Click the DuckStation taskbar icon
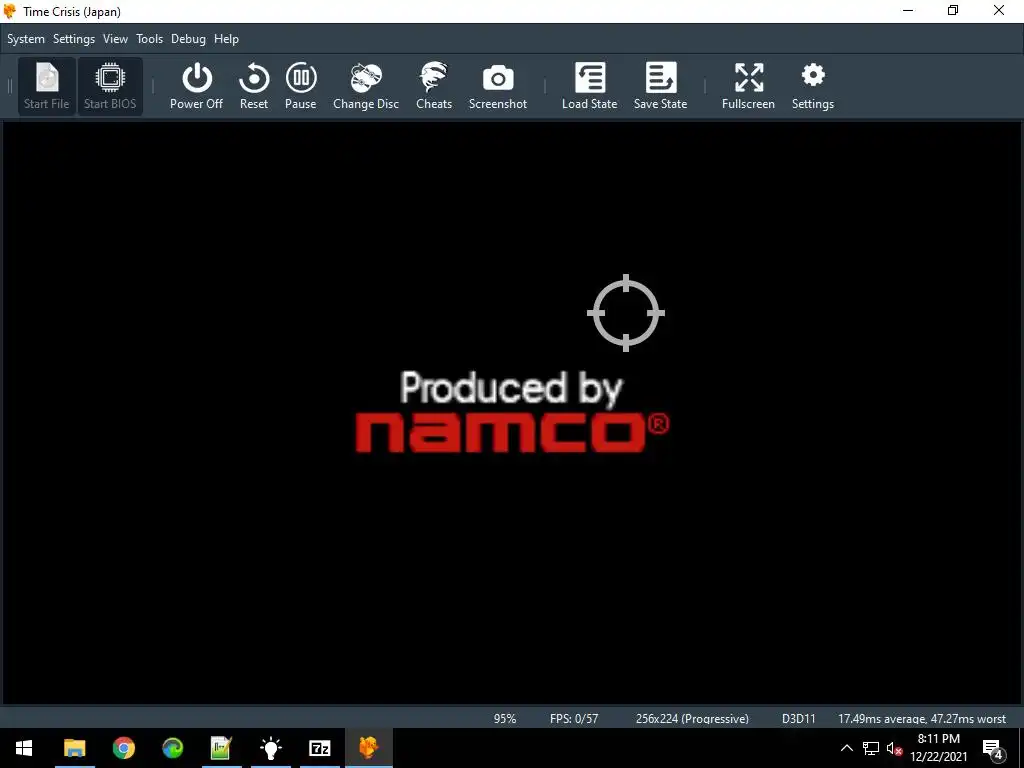Viewport: 1024px width, 768px height. point(368,748)
